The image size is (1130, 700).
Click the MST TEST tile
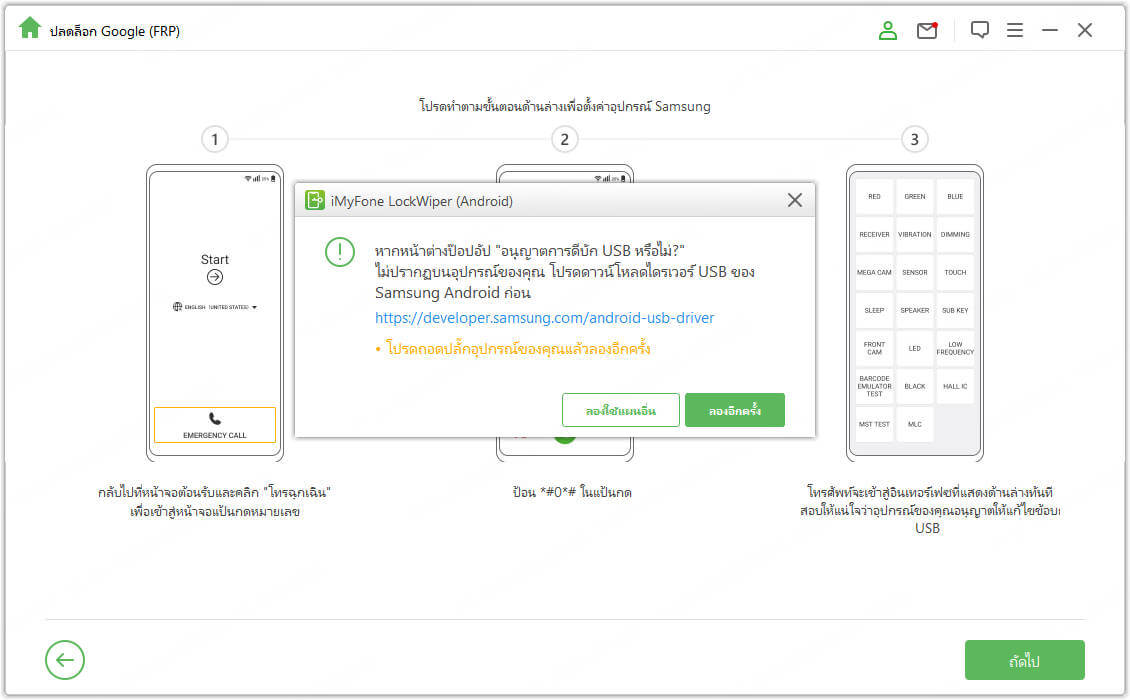pos(874,425)
